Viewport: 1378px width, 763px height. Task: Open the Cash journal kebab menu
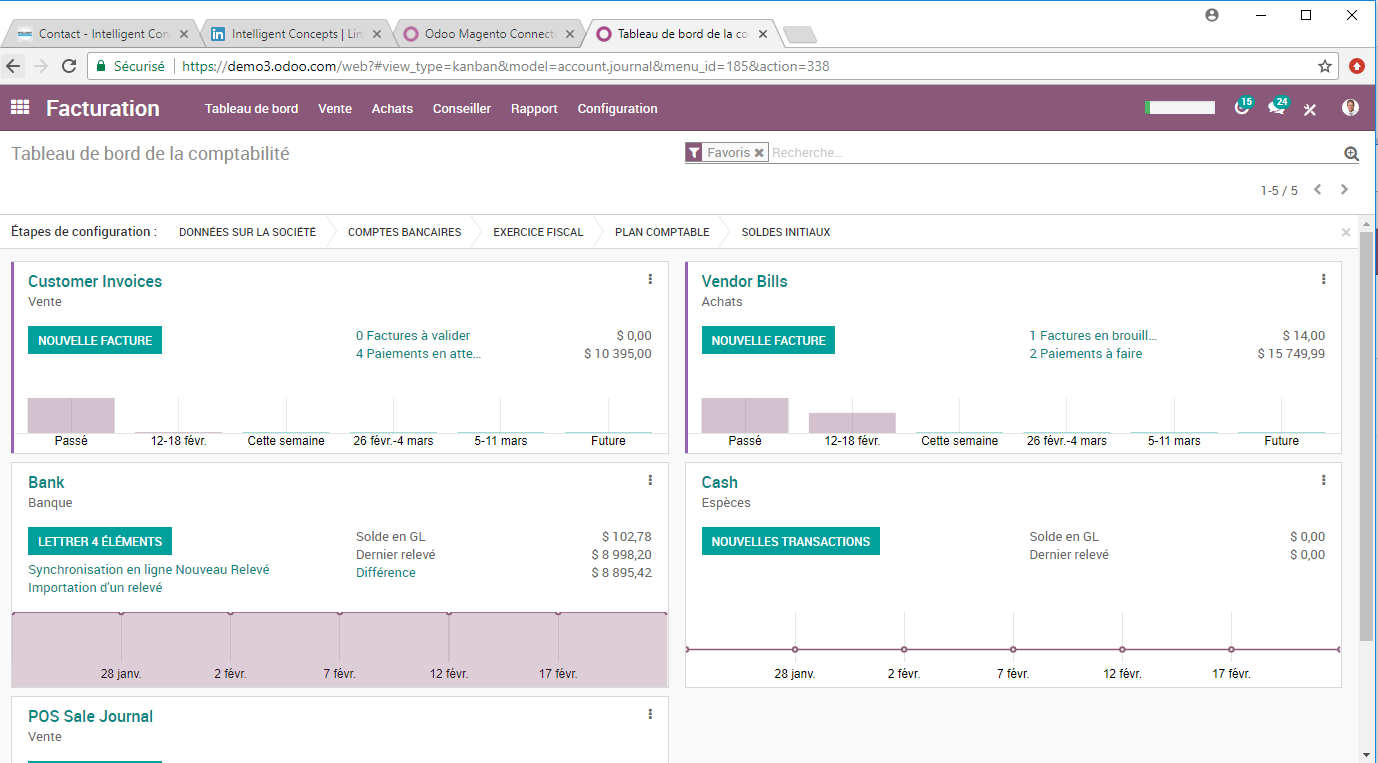(1324, 480)
